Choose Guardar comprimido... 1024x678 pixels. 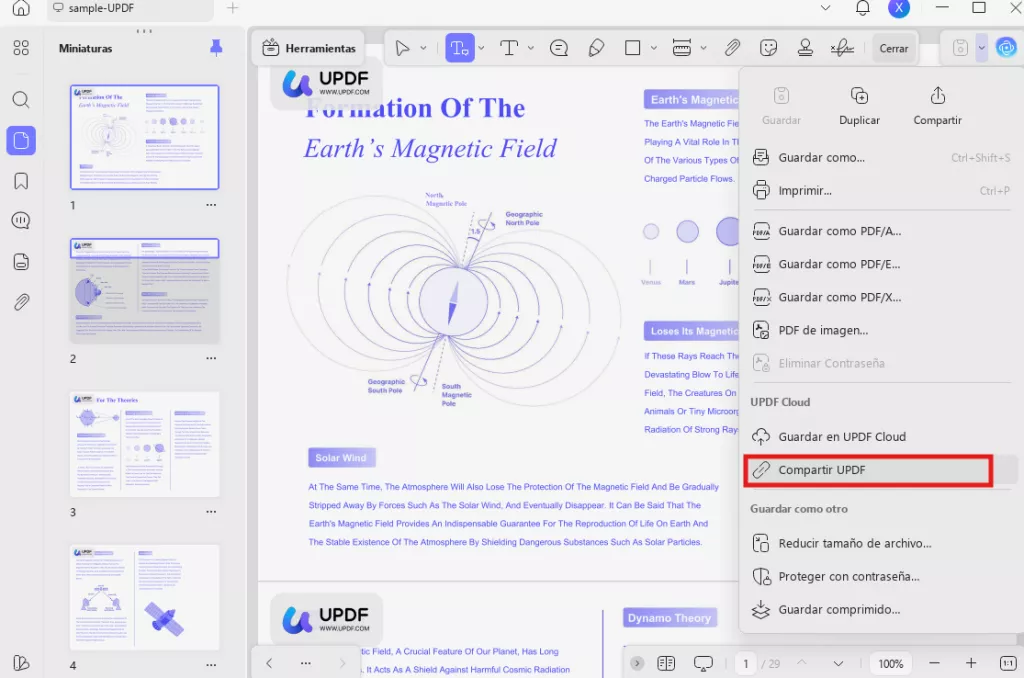[x=881, y=610]
